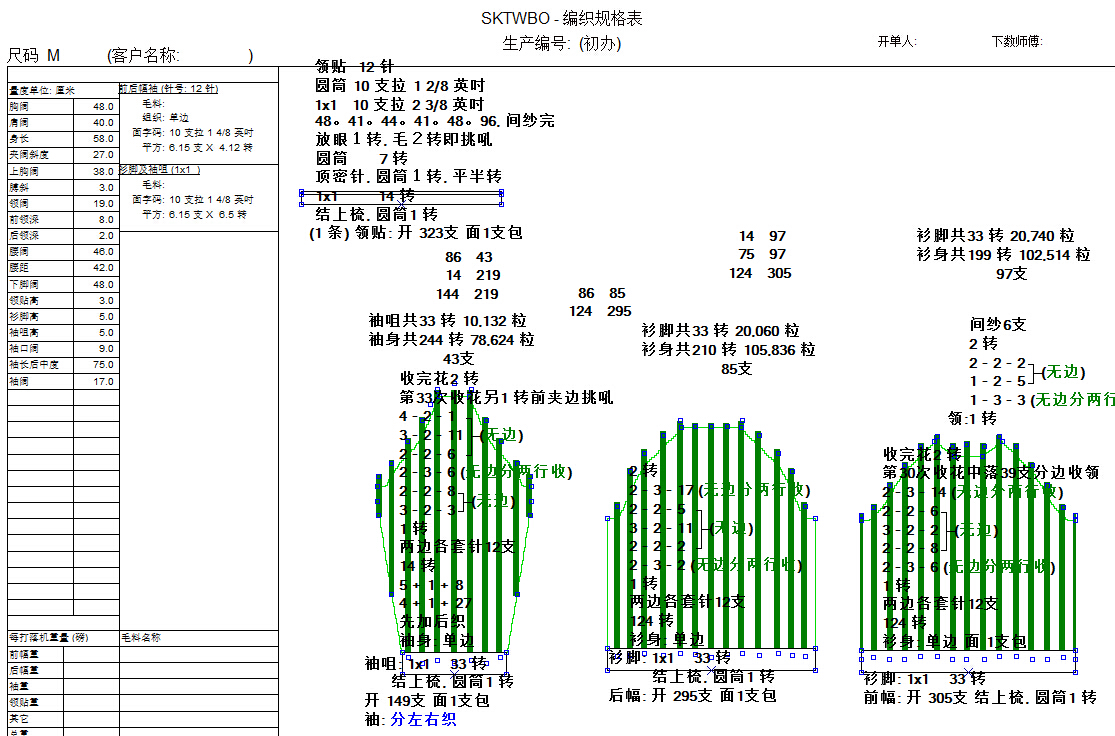Select the "圆筒 7 转" line

point(361,158)
